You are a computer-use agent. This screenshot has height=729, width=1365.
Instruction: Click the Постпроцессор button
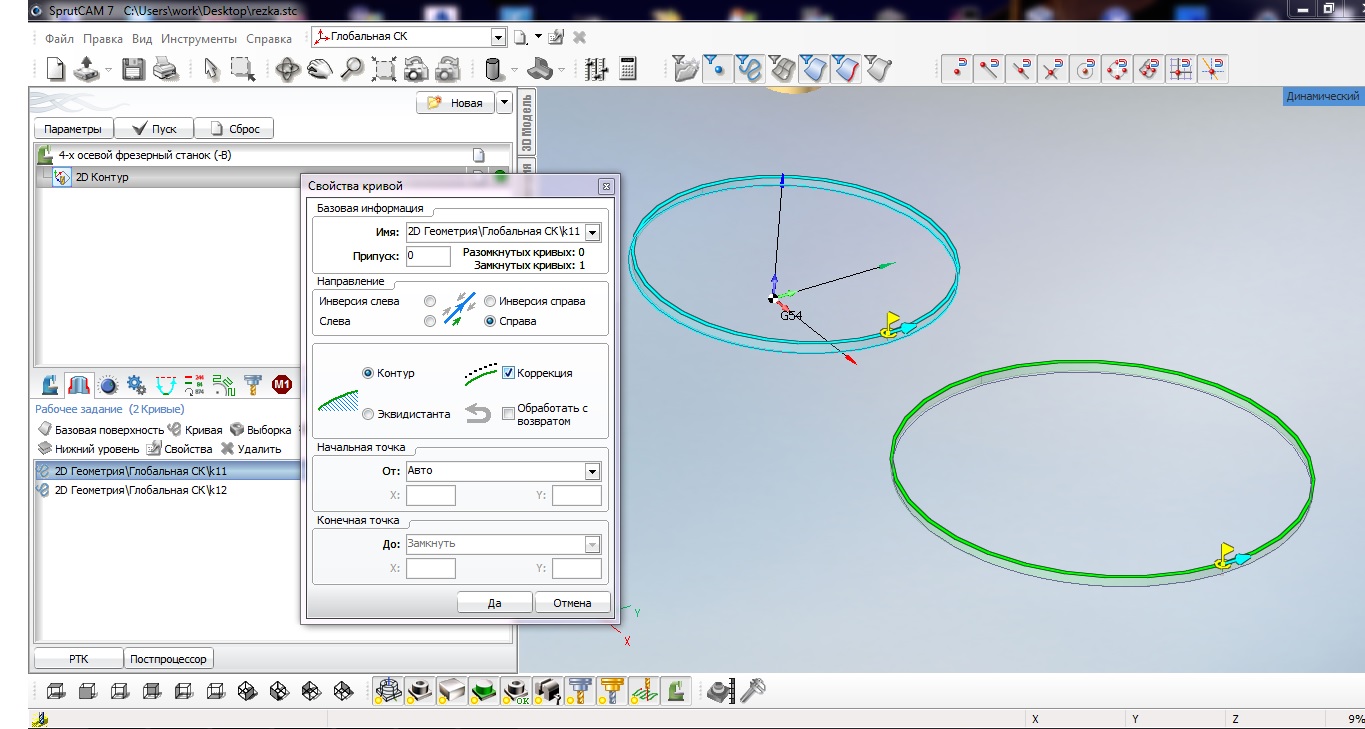168,659
